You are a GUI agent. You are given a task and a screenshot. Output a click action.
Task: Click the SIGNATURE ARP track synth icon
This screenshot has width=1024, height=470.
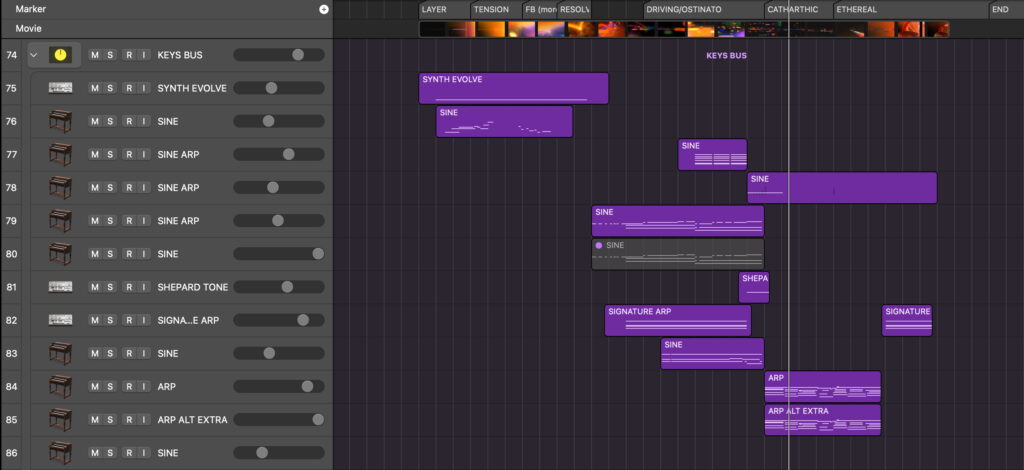pos(61,320)
